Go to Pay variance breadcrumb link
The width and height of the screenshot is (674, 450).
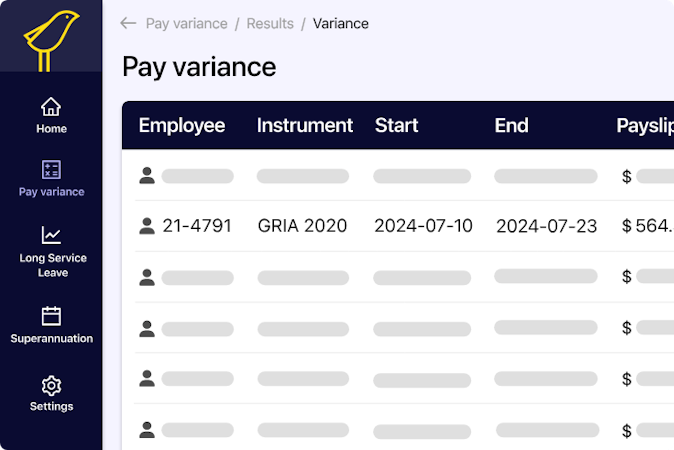[186, 23]
